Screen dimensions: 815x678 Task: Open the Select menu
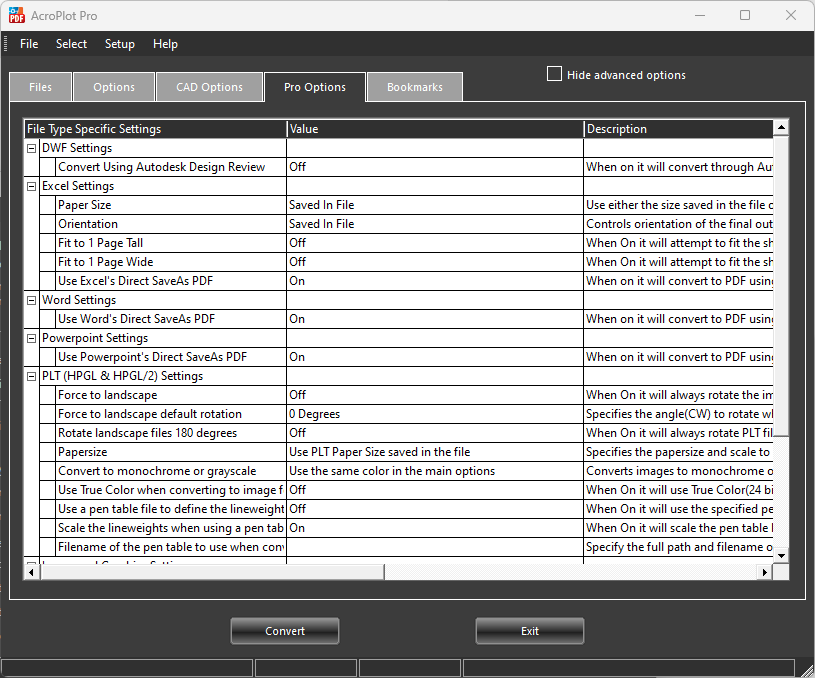[71, 44]
